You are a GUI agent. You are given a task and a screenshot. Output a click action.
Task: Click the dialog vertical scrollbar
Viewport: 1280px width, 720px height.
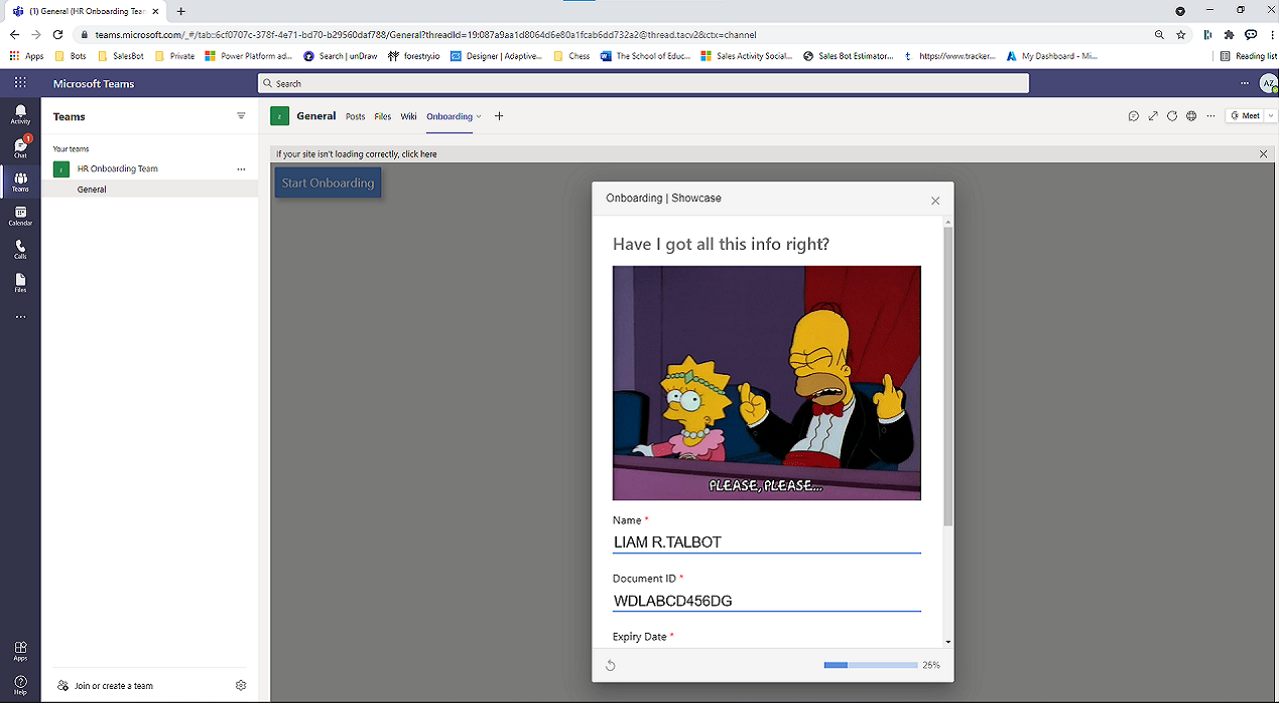tap(948, 376)
